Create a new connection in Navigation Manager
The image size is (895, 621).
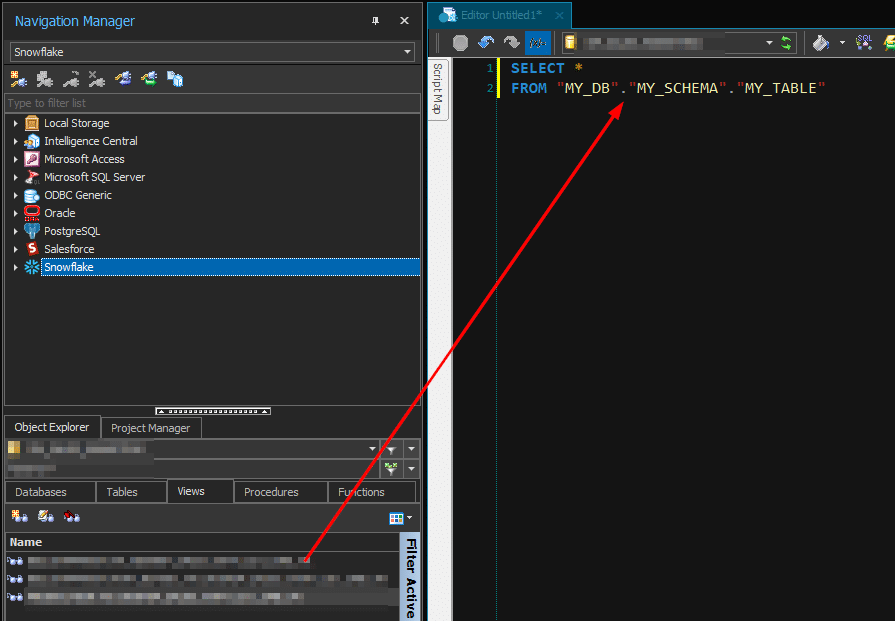(x=19, y=79)
